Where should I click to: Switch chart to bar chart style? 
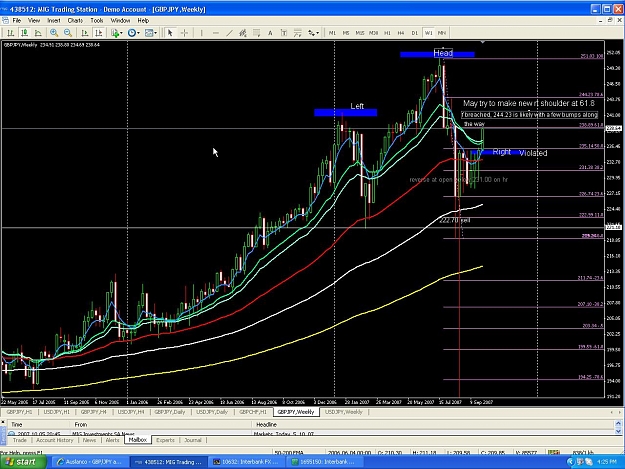[10, 33]
